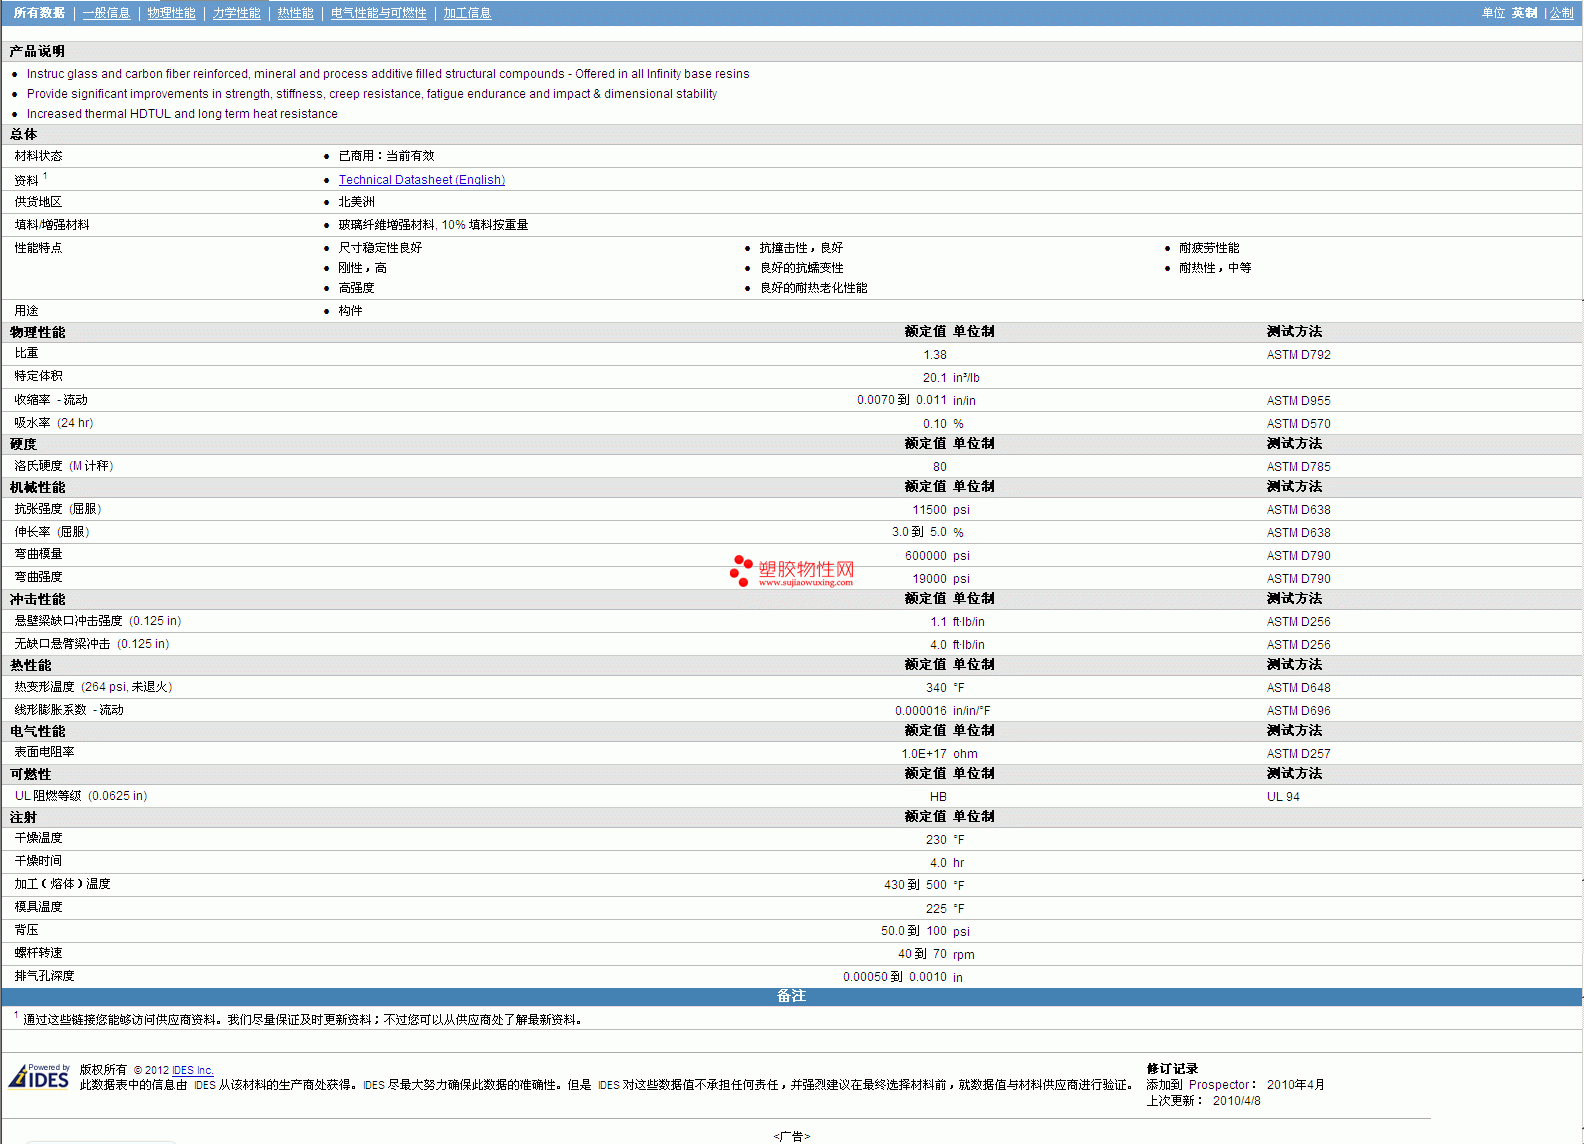Viewport: 1584px width, 1144px height.
Task: Go to the 加工信息 tab
Action: [467, 13]
